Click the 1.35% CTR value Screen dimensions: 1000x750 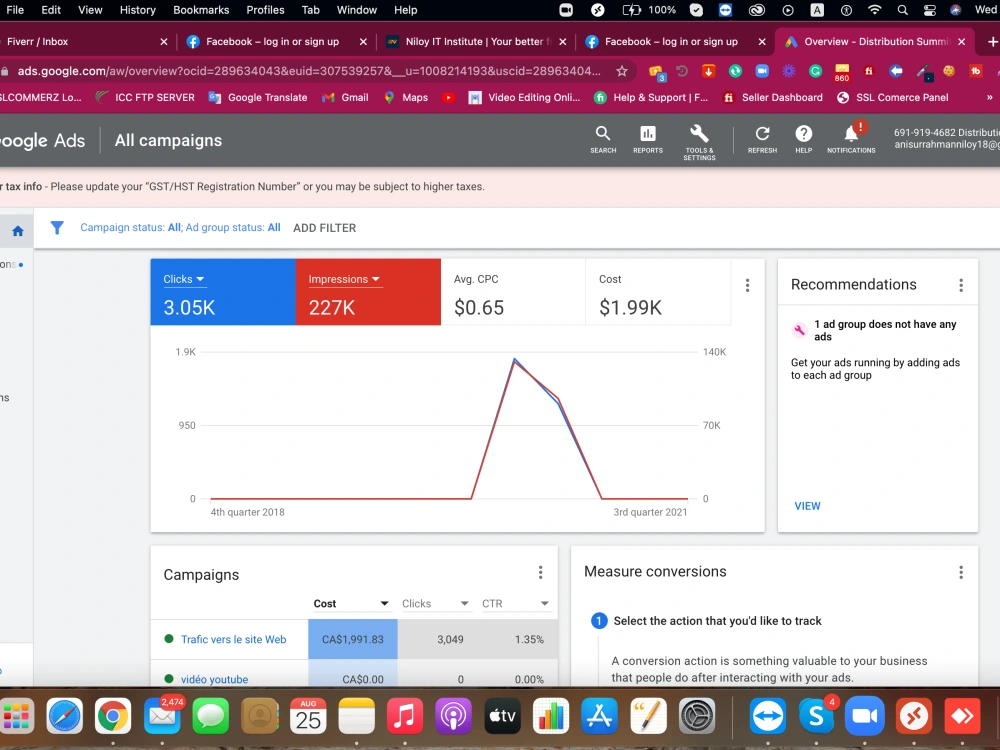tap(529, 639)
